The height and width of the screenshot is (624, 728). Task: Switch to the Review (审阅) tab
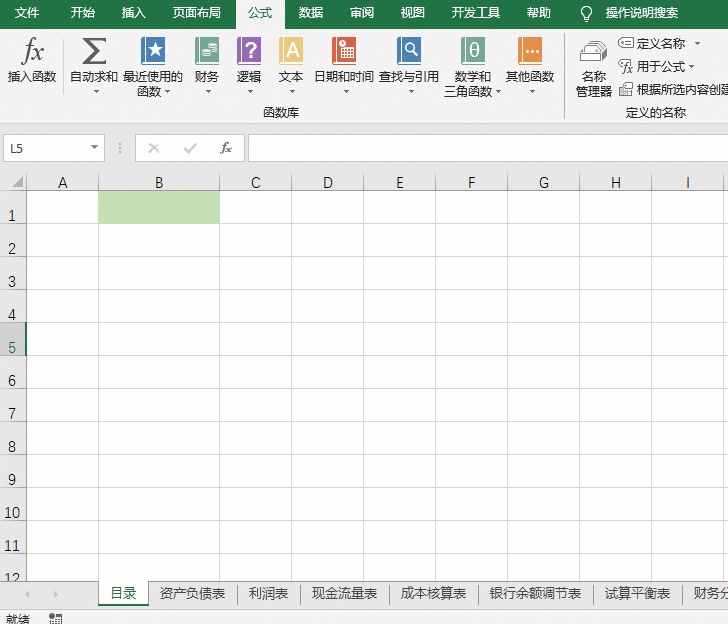click(362, 13)
